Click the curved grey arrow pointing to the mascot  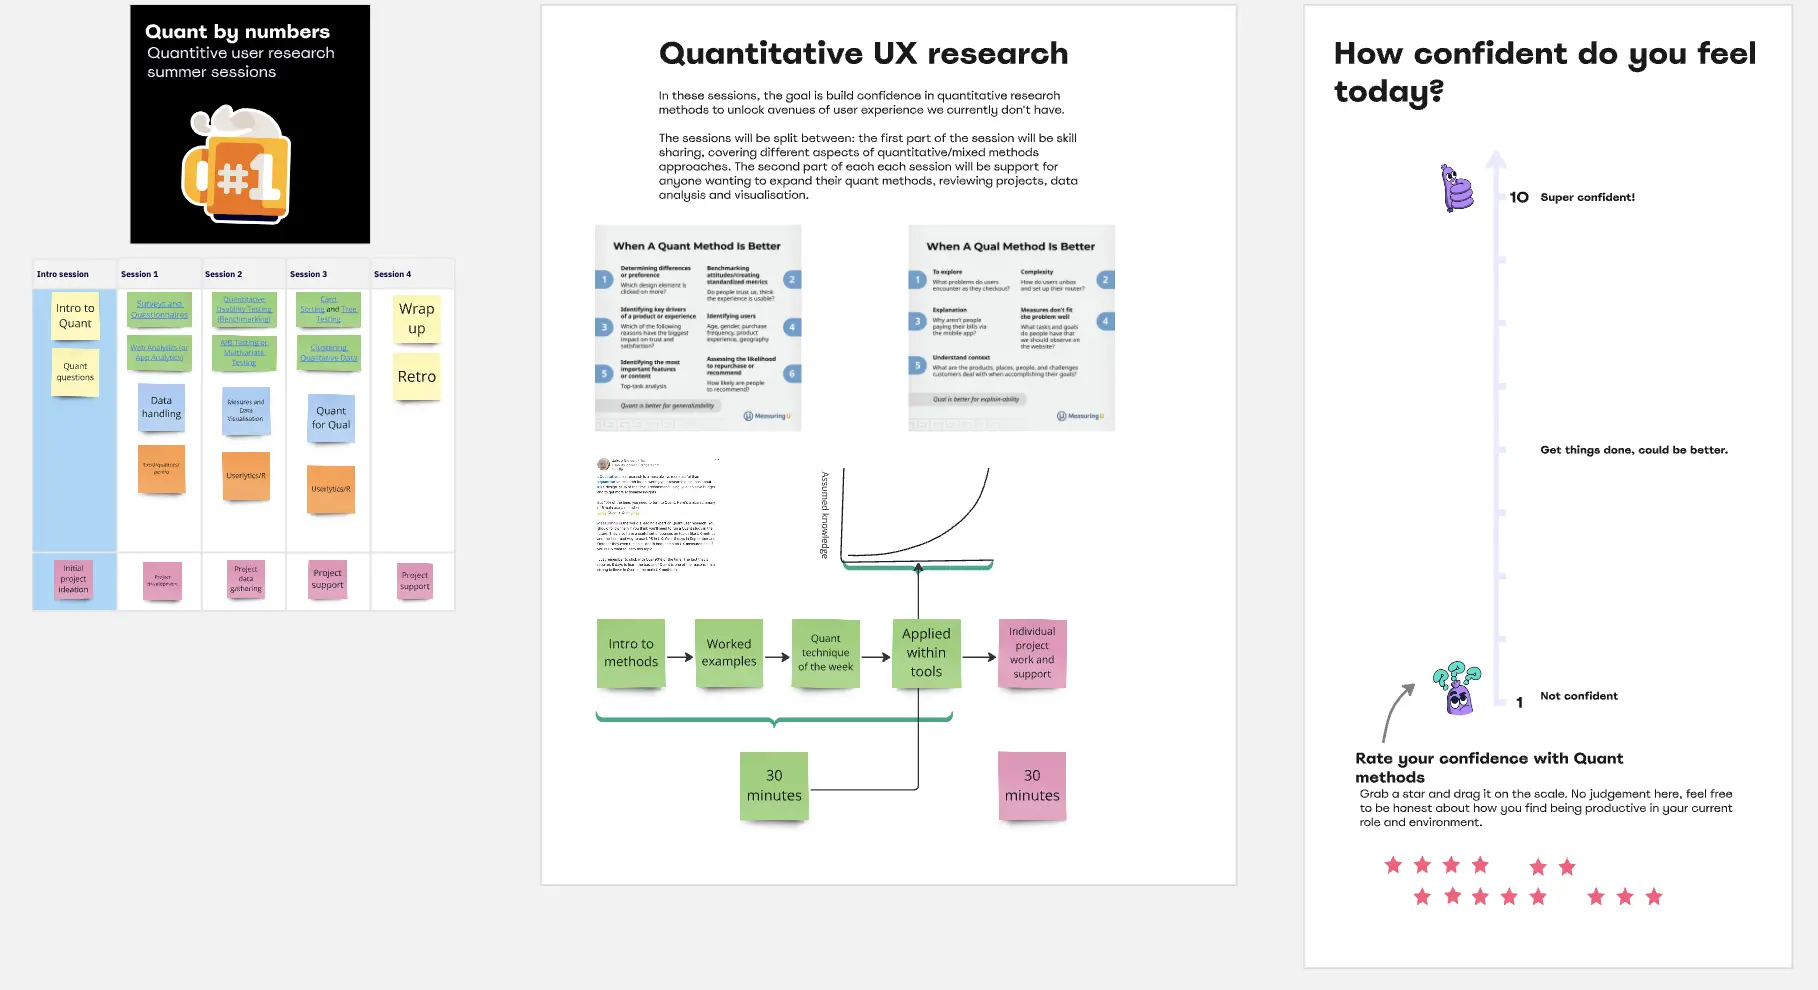click(x=1398, y=712)
